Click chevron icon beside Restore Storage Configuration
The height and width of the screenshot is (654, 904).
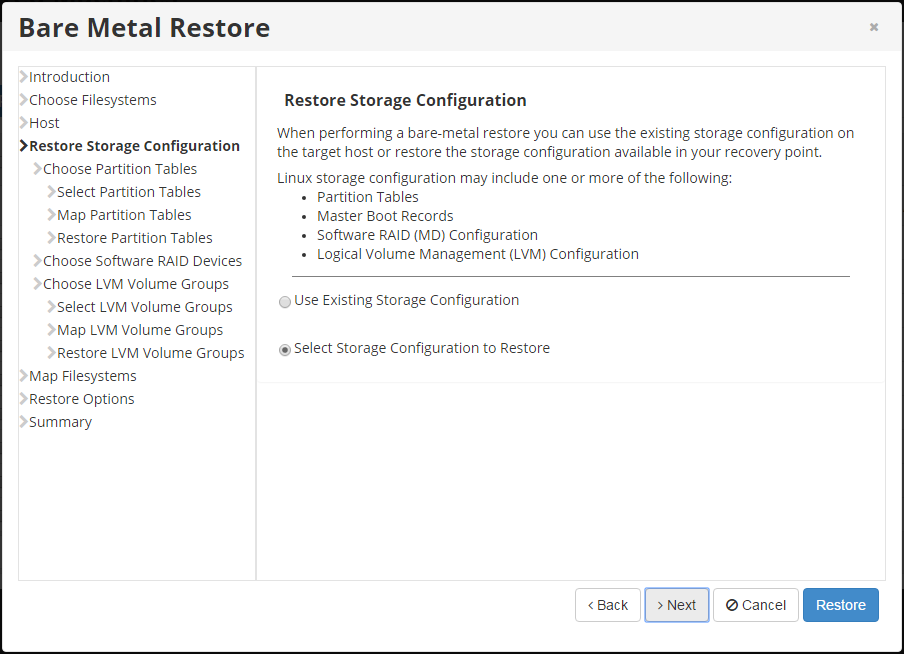pos(24,146)
